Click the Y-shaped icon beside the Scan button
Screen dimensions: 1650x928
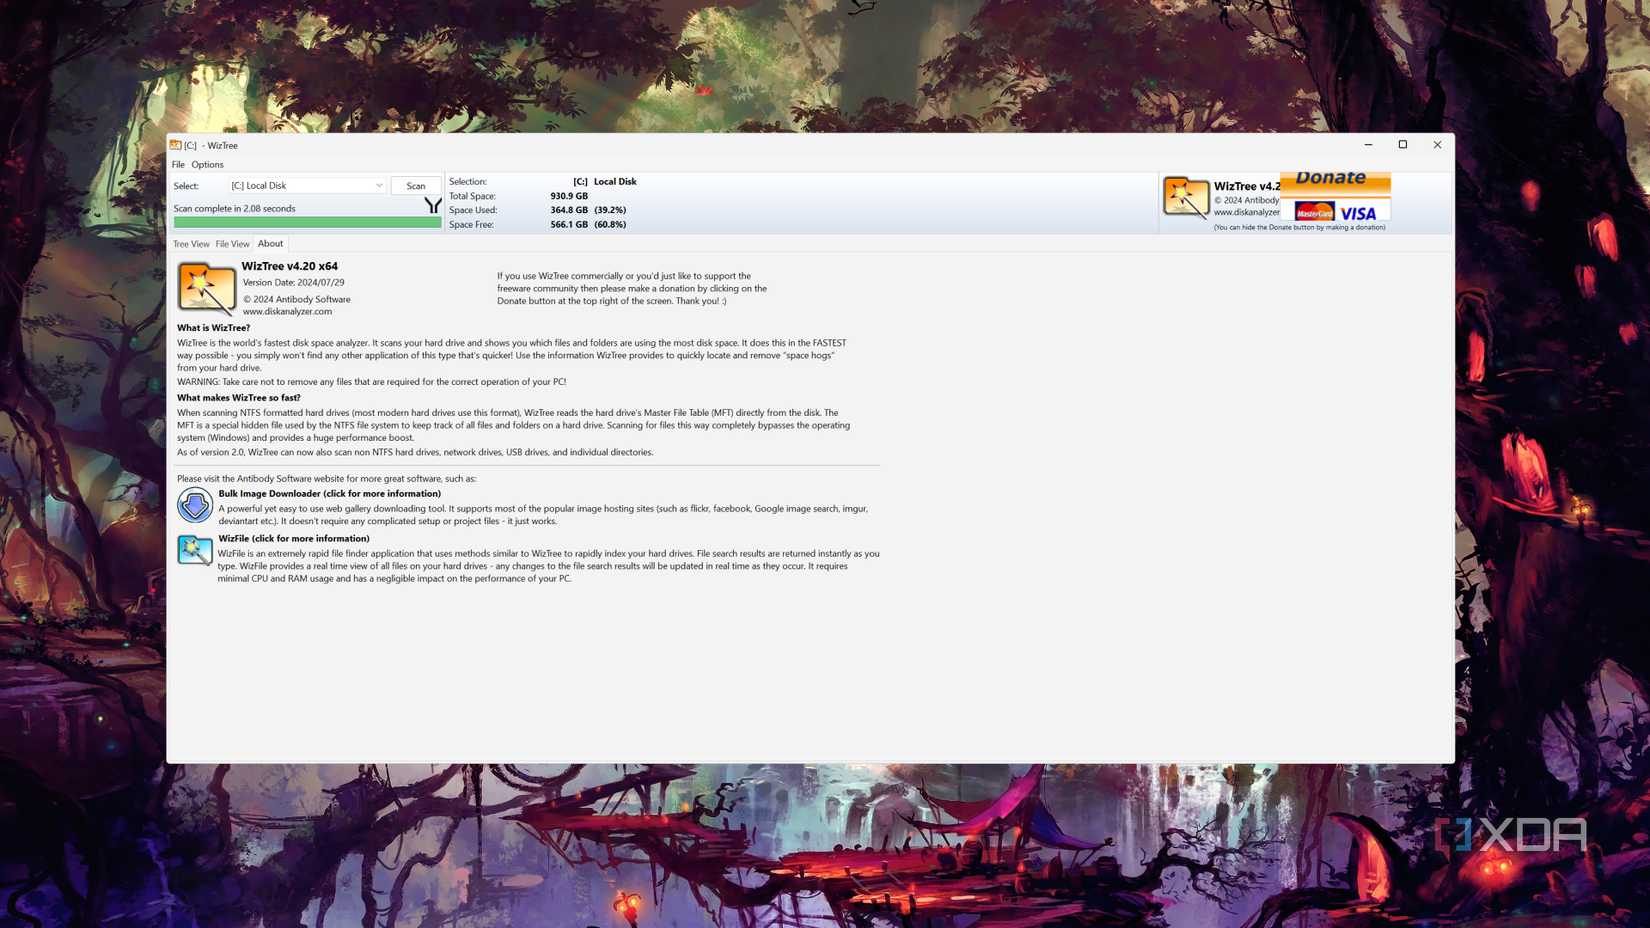click(x=432, y=205)
